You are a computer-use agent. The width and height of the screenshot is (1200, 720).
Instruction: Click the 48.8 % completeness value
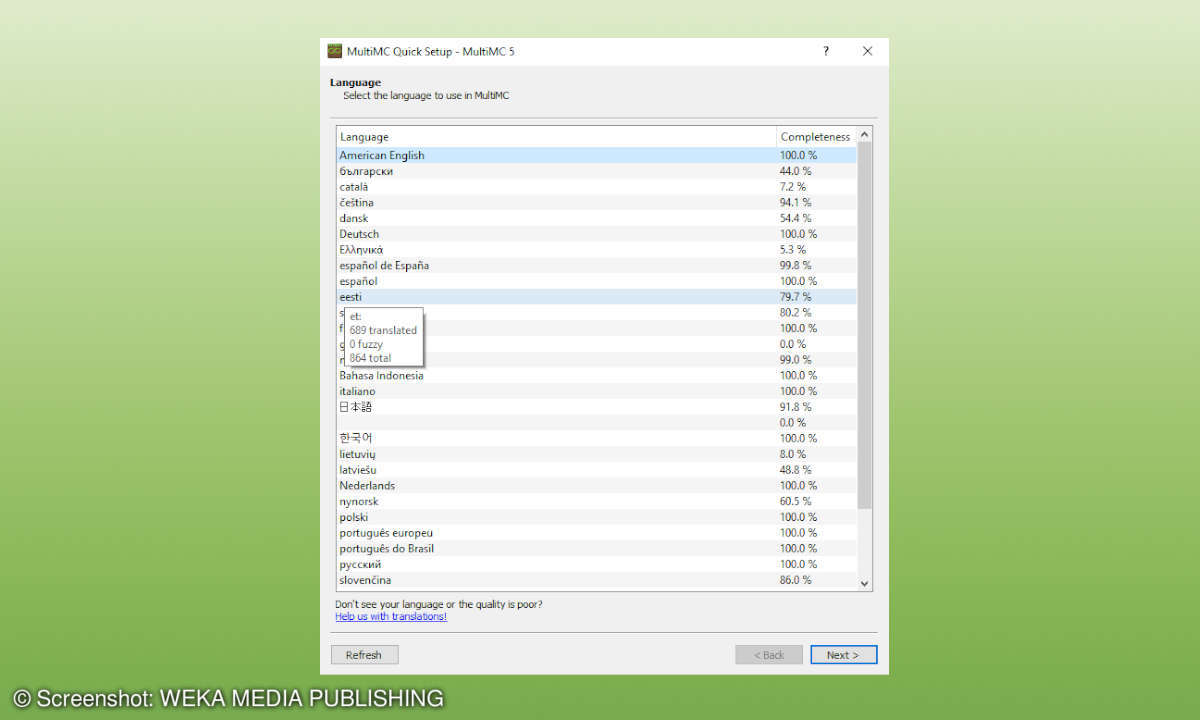pyautogui.click(x=796, y=470)
